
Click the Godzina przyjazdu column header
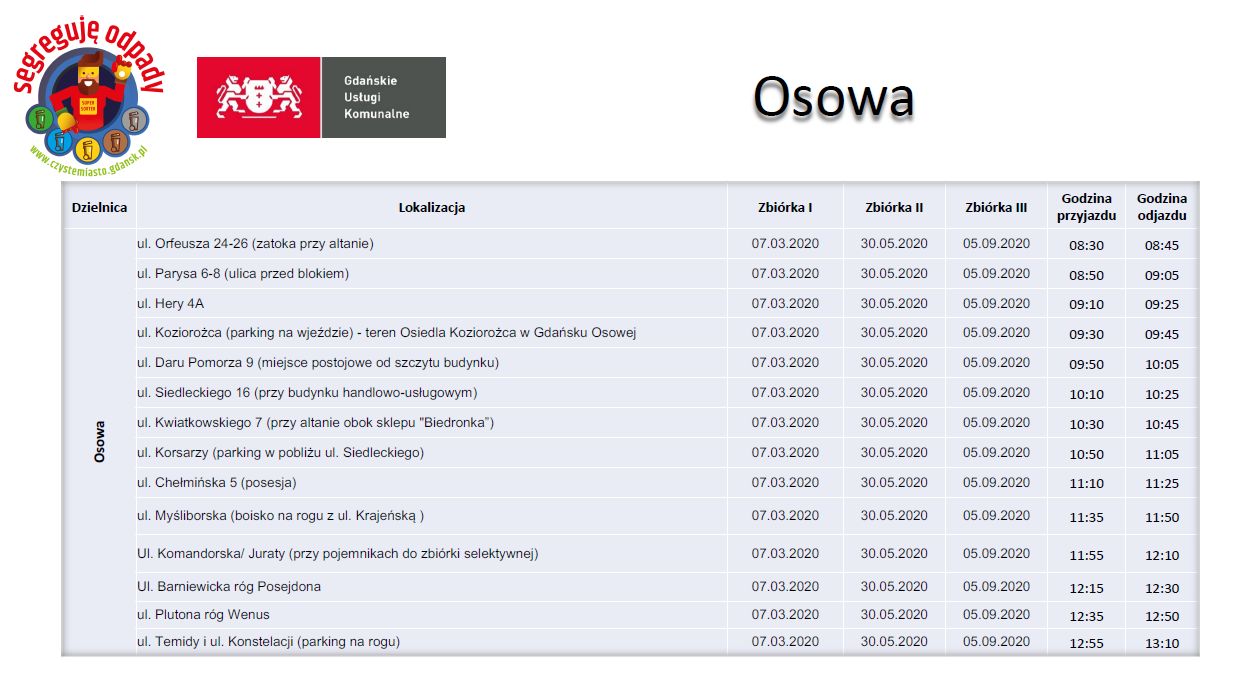[1086, 207]
